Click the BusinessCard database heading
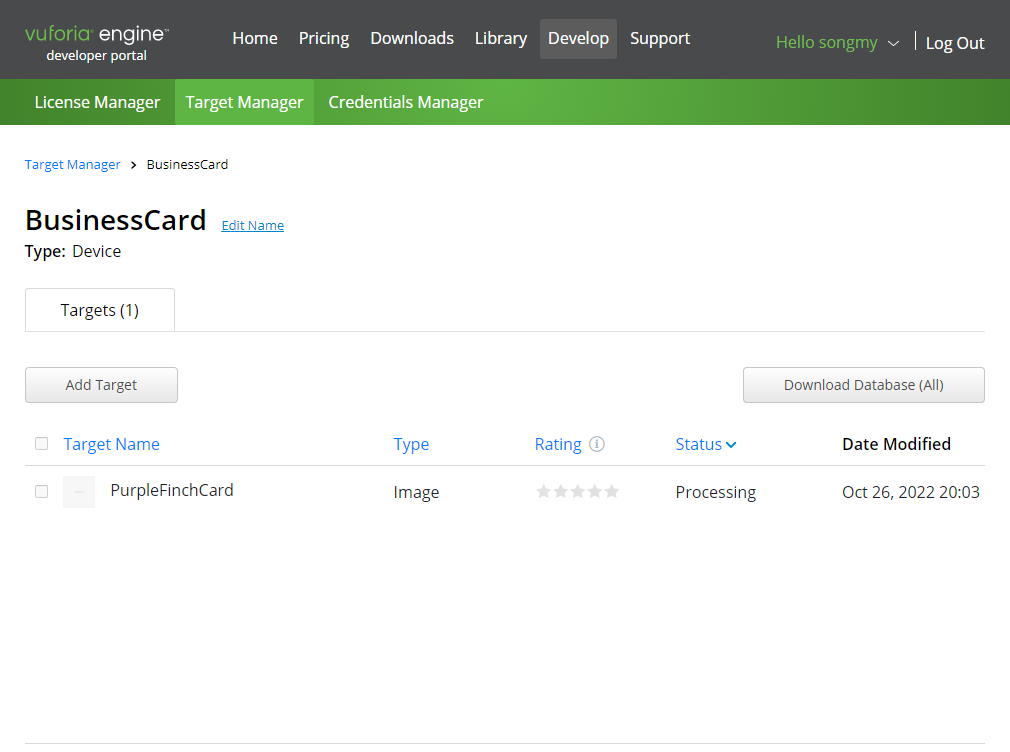Viewport: 1010px width, 752px height. coord(116,220)
